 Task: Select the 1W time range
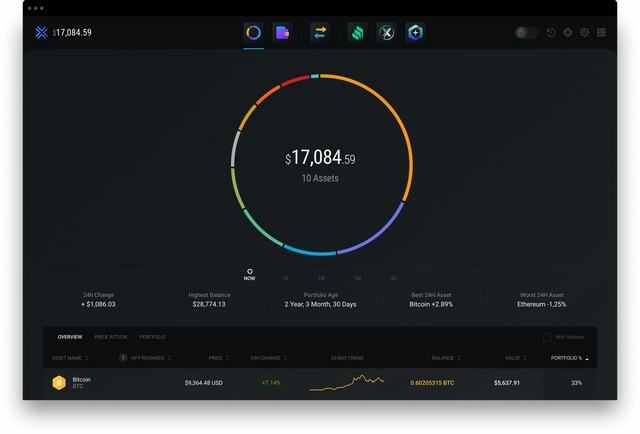tap(321, 278)
